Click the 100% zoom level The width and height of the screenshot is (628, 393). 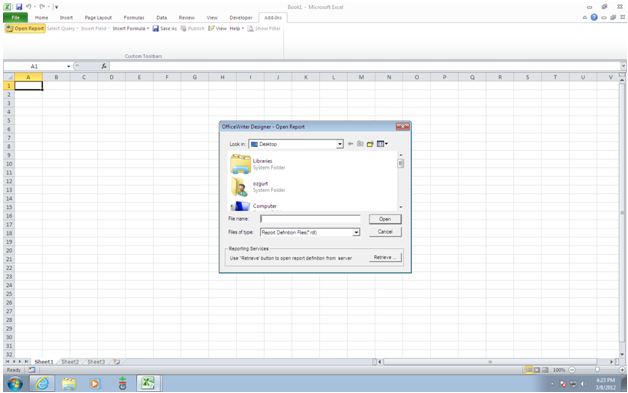click(559, 370)
